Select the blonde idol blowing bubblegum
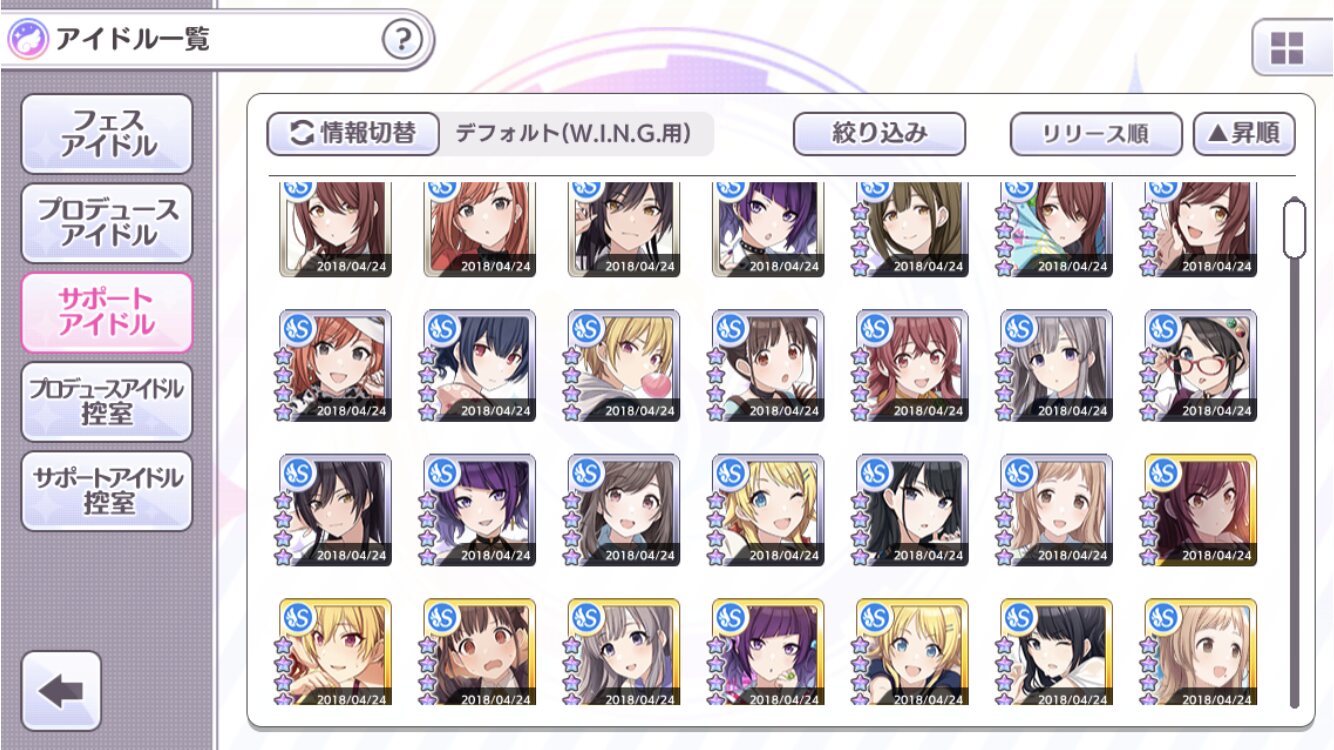The height and width of the screenshot is (750, 1334). [624, 366]
